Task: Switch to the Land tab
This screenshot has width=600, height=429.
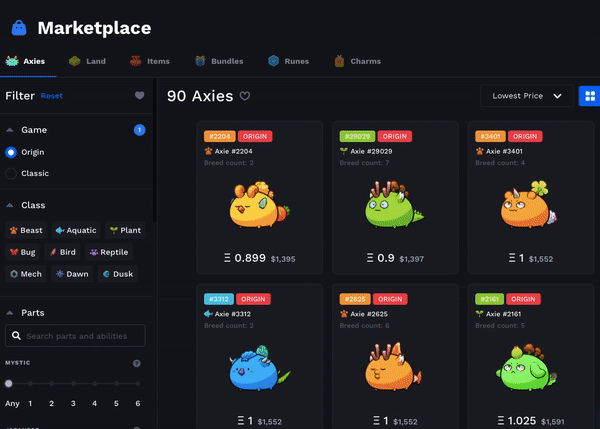Action: tap(87, 61)
